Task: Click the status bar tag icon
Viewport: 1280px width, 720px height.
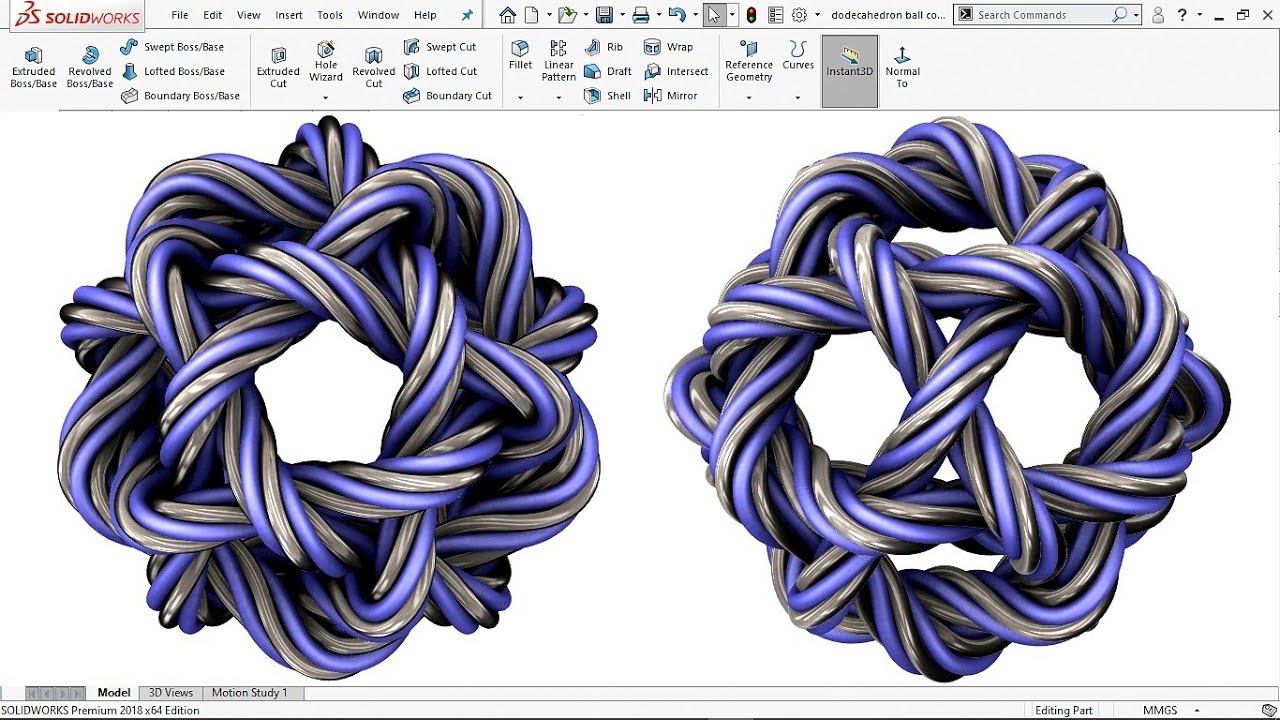Action: (1271, 710)
